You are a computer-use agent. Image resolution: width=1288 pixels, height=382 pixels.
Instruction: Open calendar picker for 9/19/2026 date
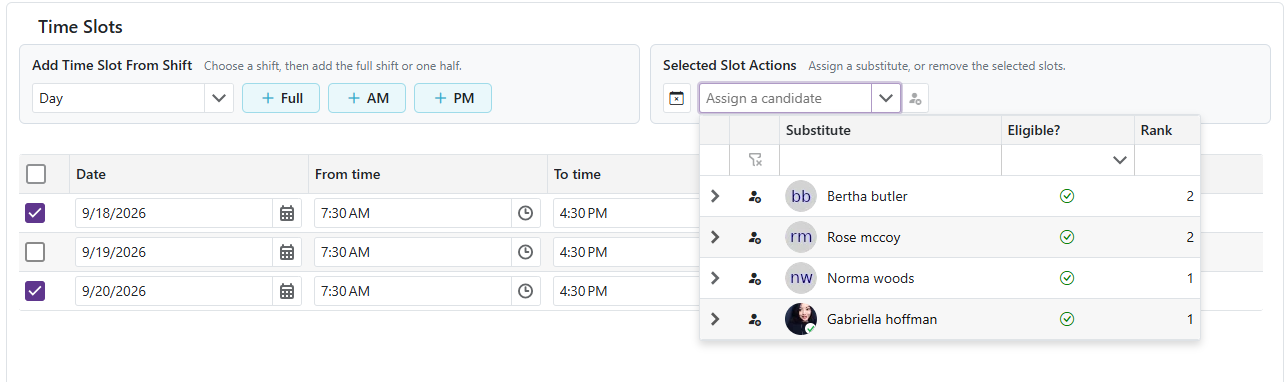(287, 252)
